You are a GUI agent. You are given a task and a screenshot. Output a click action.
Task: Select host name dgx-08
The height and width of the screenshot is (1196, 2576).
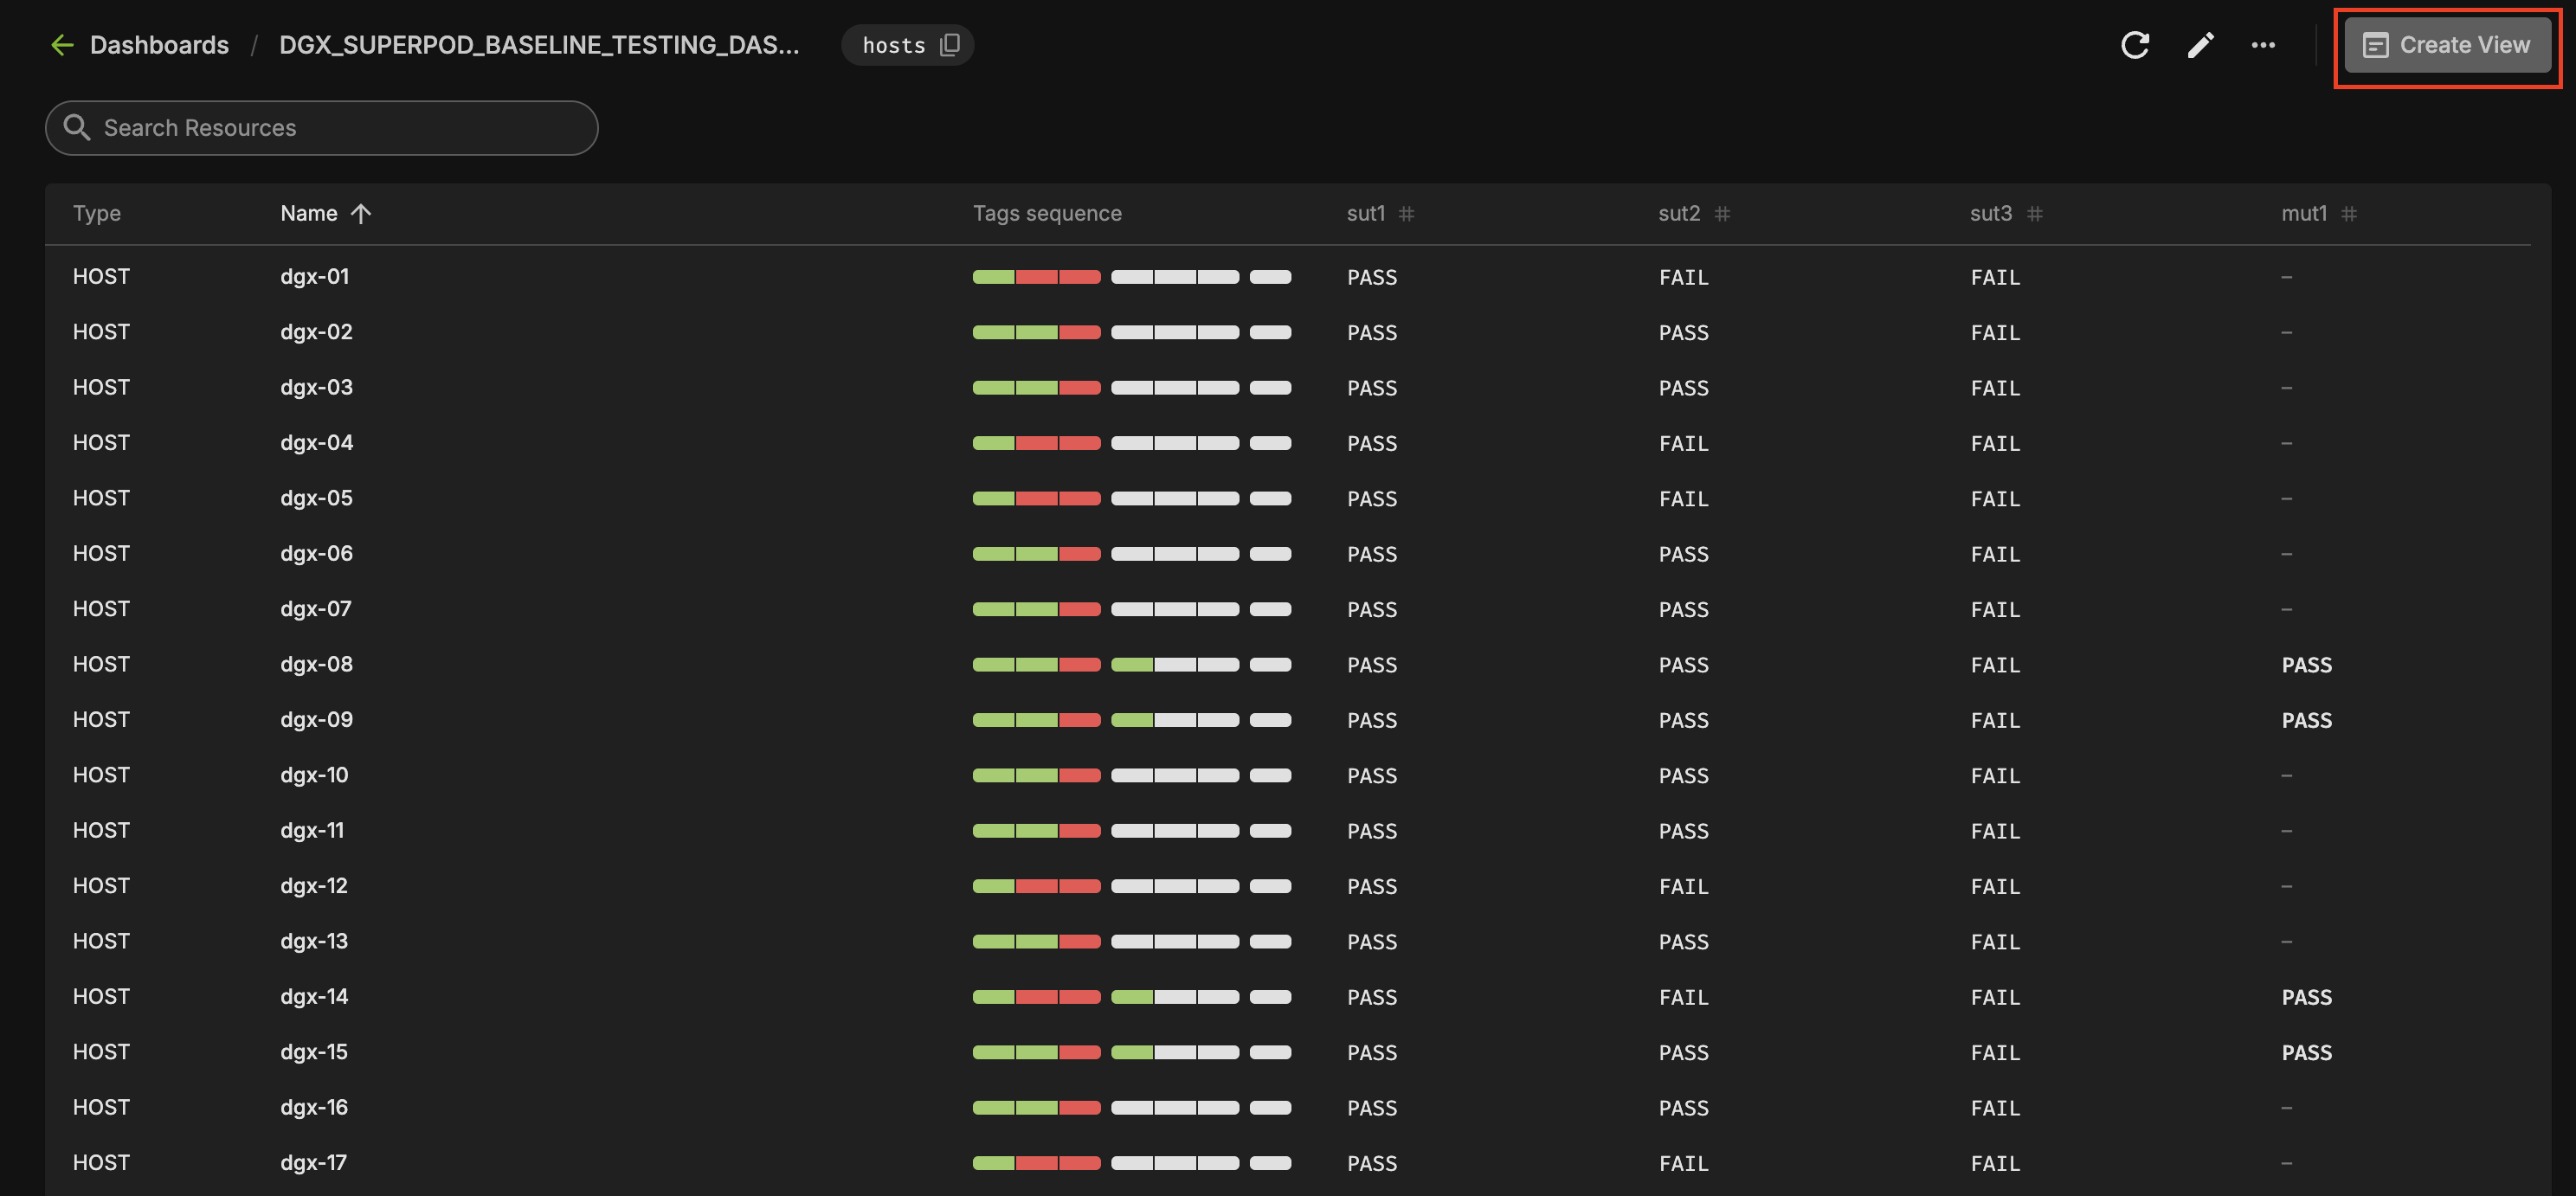coord(316,664)
